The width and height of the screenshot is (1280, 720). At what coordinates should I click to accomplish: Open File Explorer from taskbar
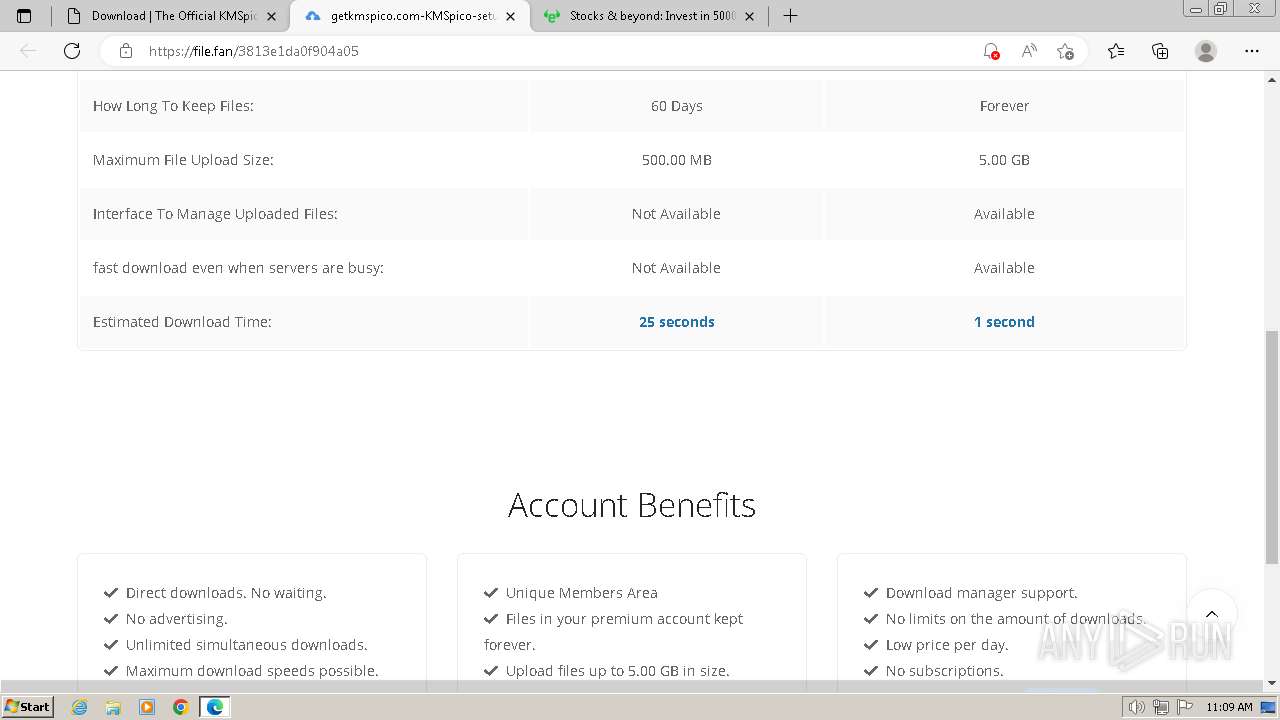click(x=113, y=707)
